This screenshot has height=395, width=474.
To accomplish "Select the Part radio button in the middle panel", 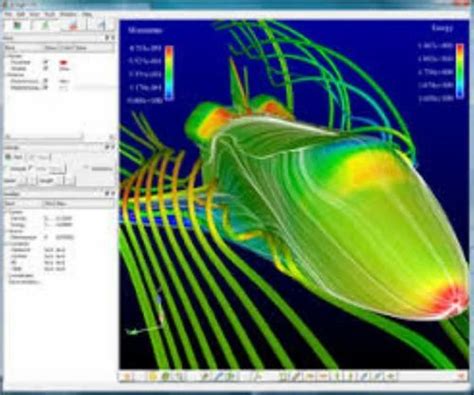I will point(9,157).
